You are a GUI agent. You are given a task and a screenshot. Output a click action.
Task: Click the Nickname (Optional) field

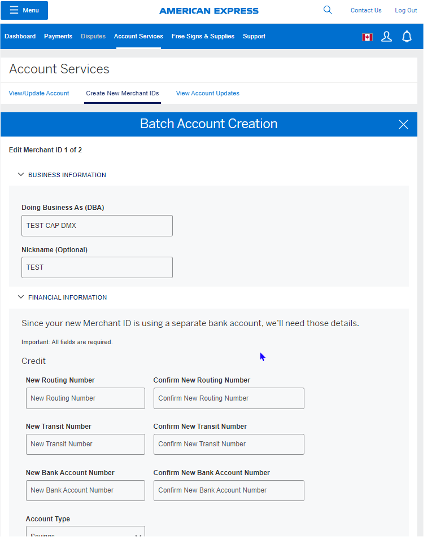97,267
